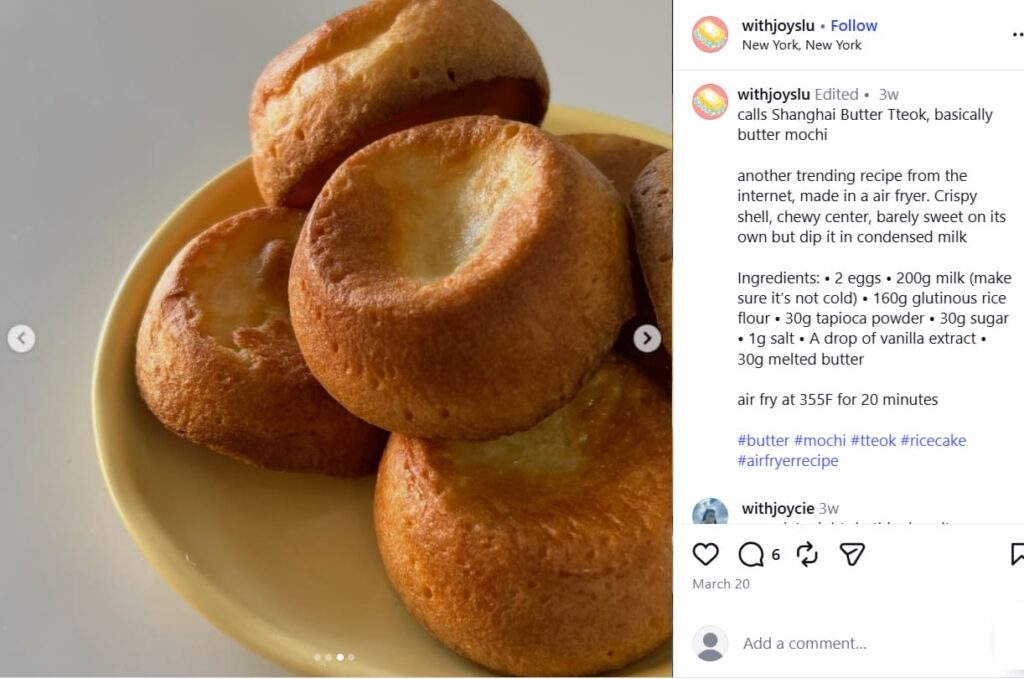Image resolution: width=1024 pixels, height=679 pixels.
Task: Go to the next photo in carousel
Action: pyautogui.click(x=647, y=339)
